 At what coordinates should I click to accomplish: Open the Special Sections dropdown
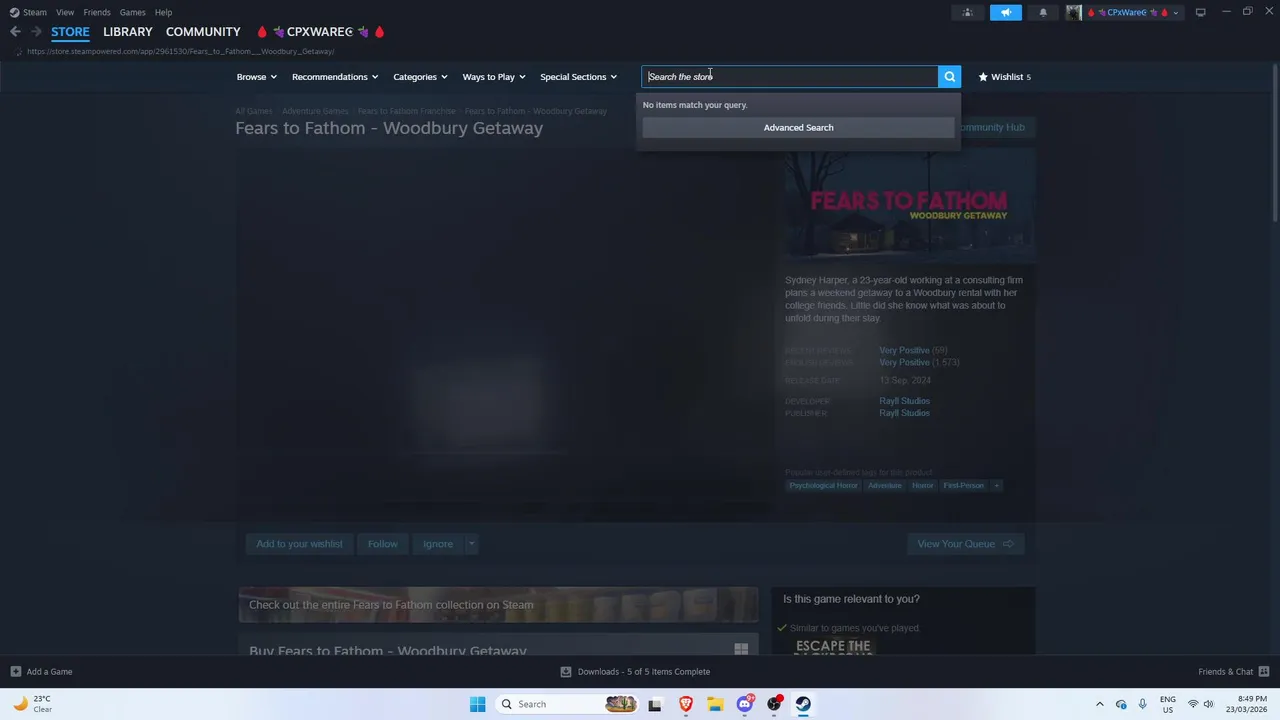coord(578,77)
